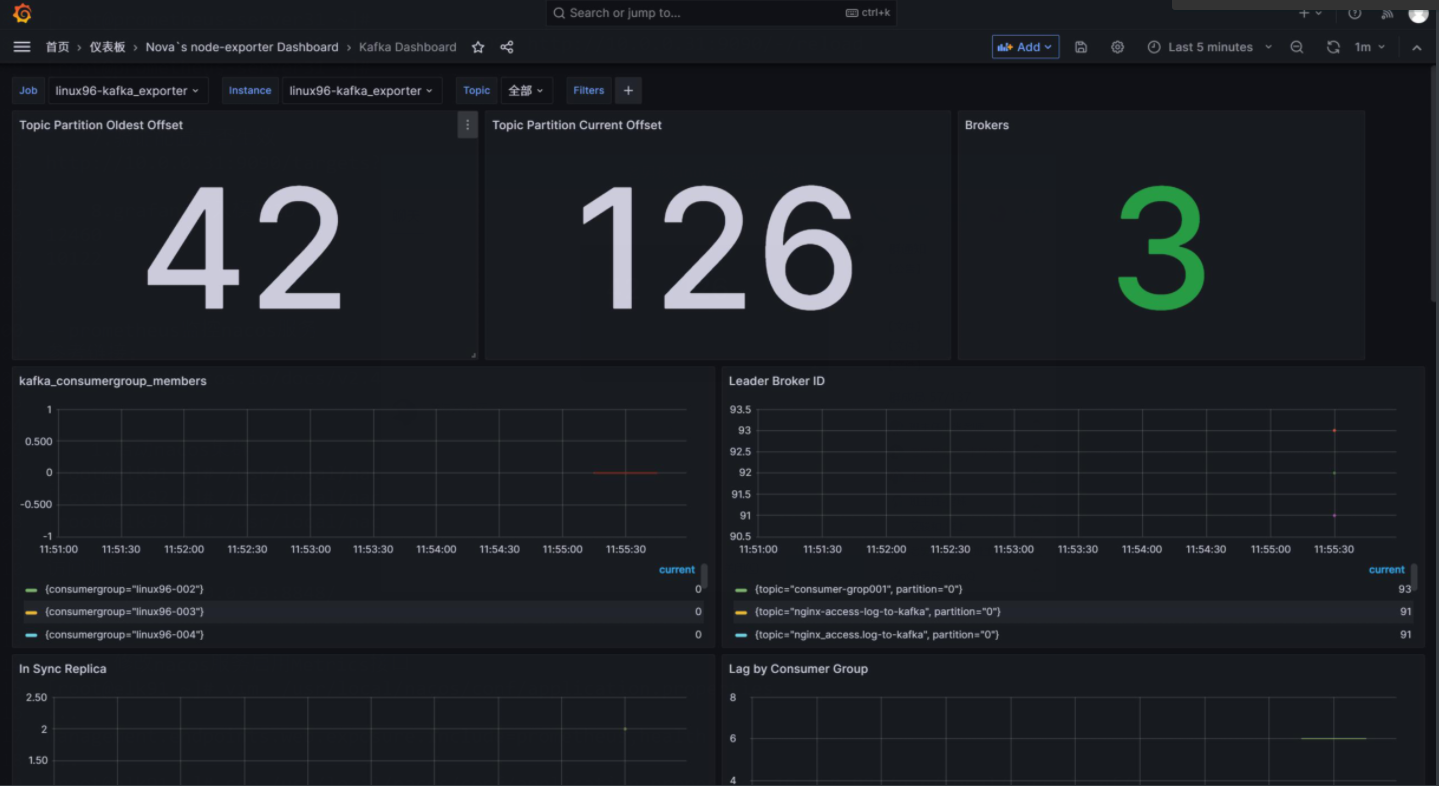Open the Grafana logo home
The height and width of the screenshot is (786, 1439).
[x=22, y=13]
